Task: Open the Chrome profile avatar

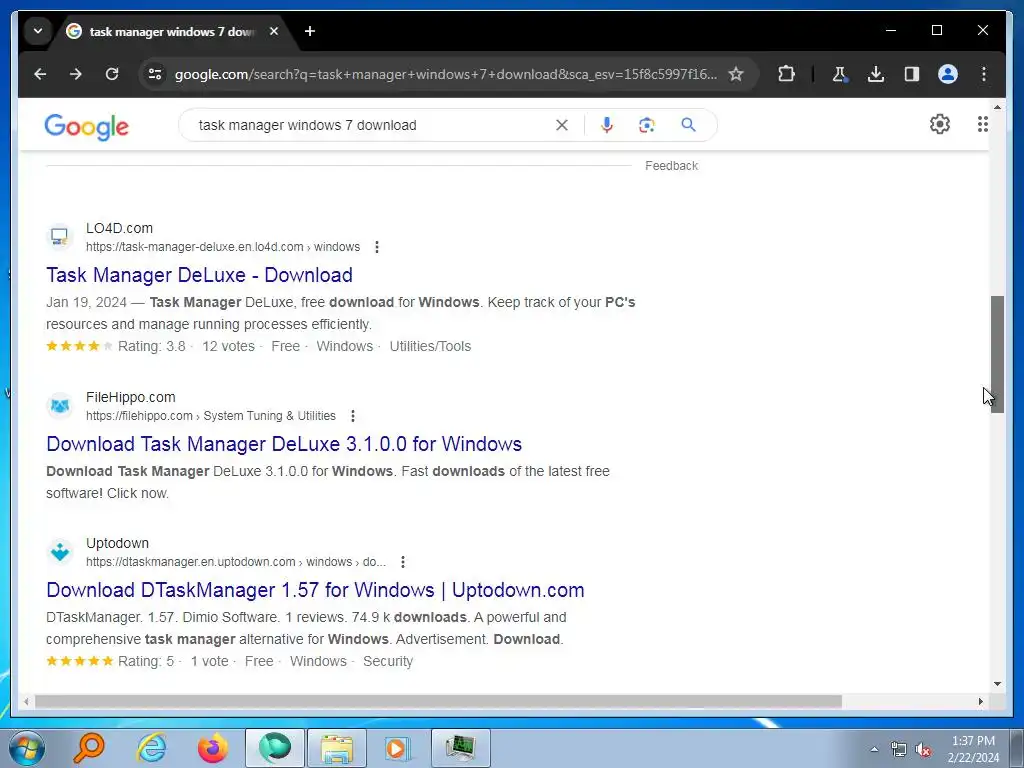Action: pos(948,74)
